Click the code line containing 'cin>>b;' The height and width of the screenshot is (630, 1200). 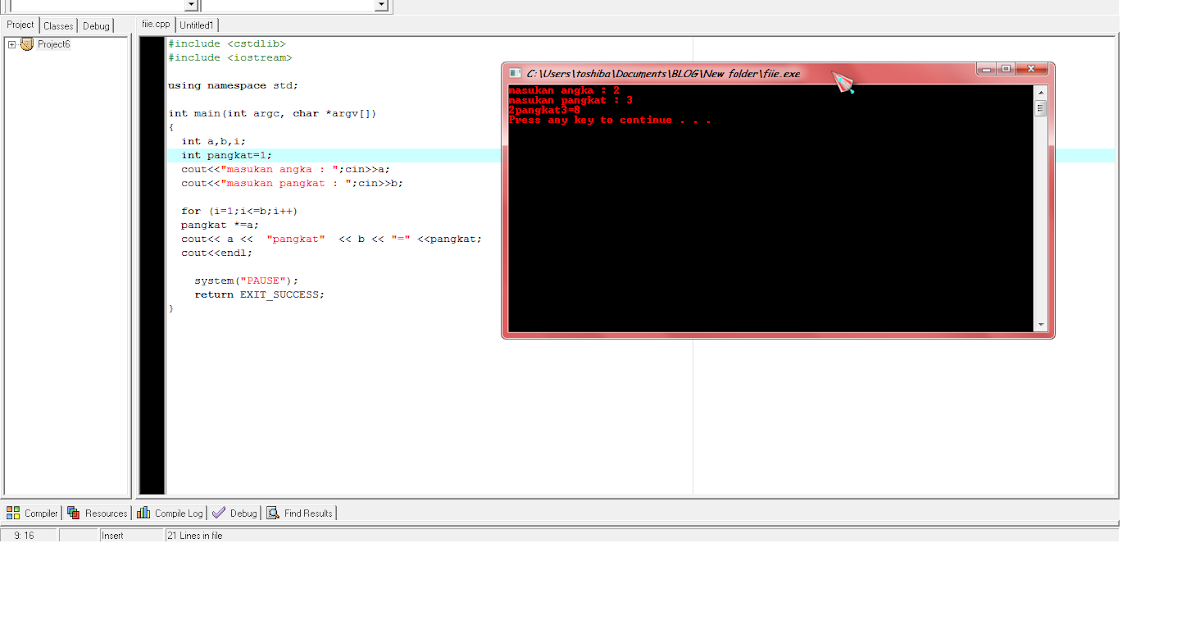(x=292, y=184)
